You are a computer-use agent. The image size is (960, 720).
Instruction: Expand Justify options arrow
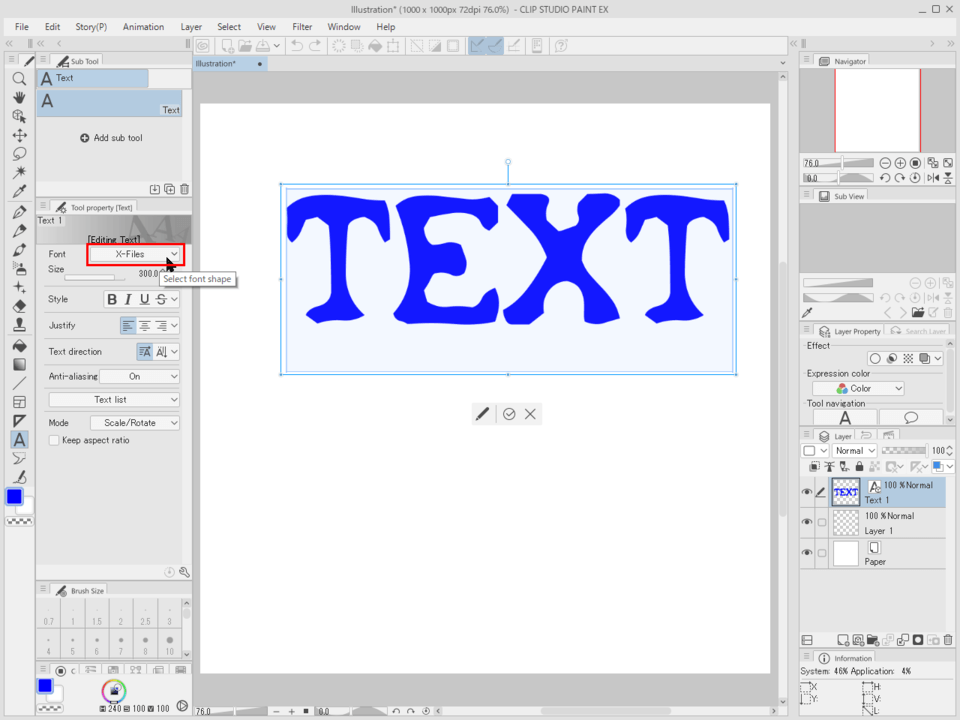point(174,326)
